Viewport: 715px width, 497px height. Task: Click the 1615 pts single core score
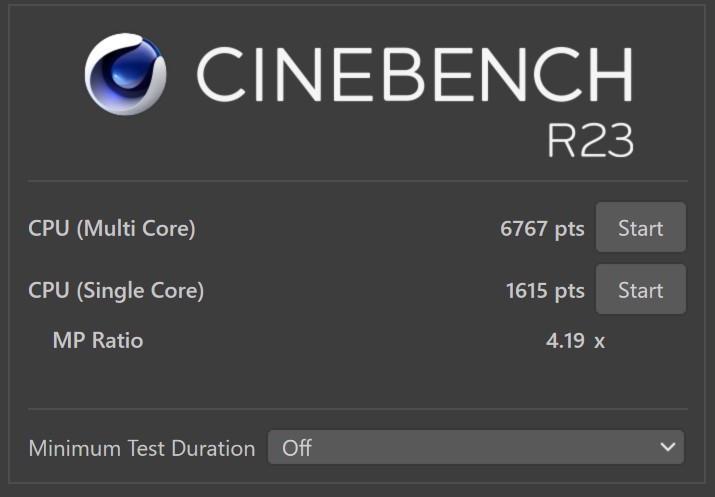[545, 290]
